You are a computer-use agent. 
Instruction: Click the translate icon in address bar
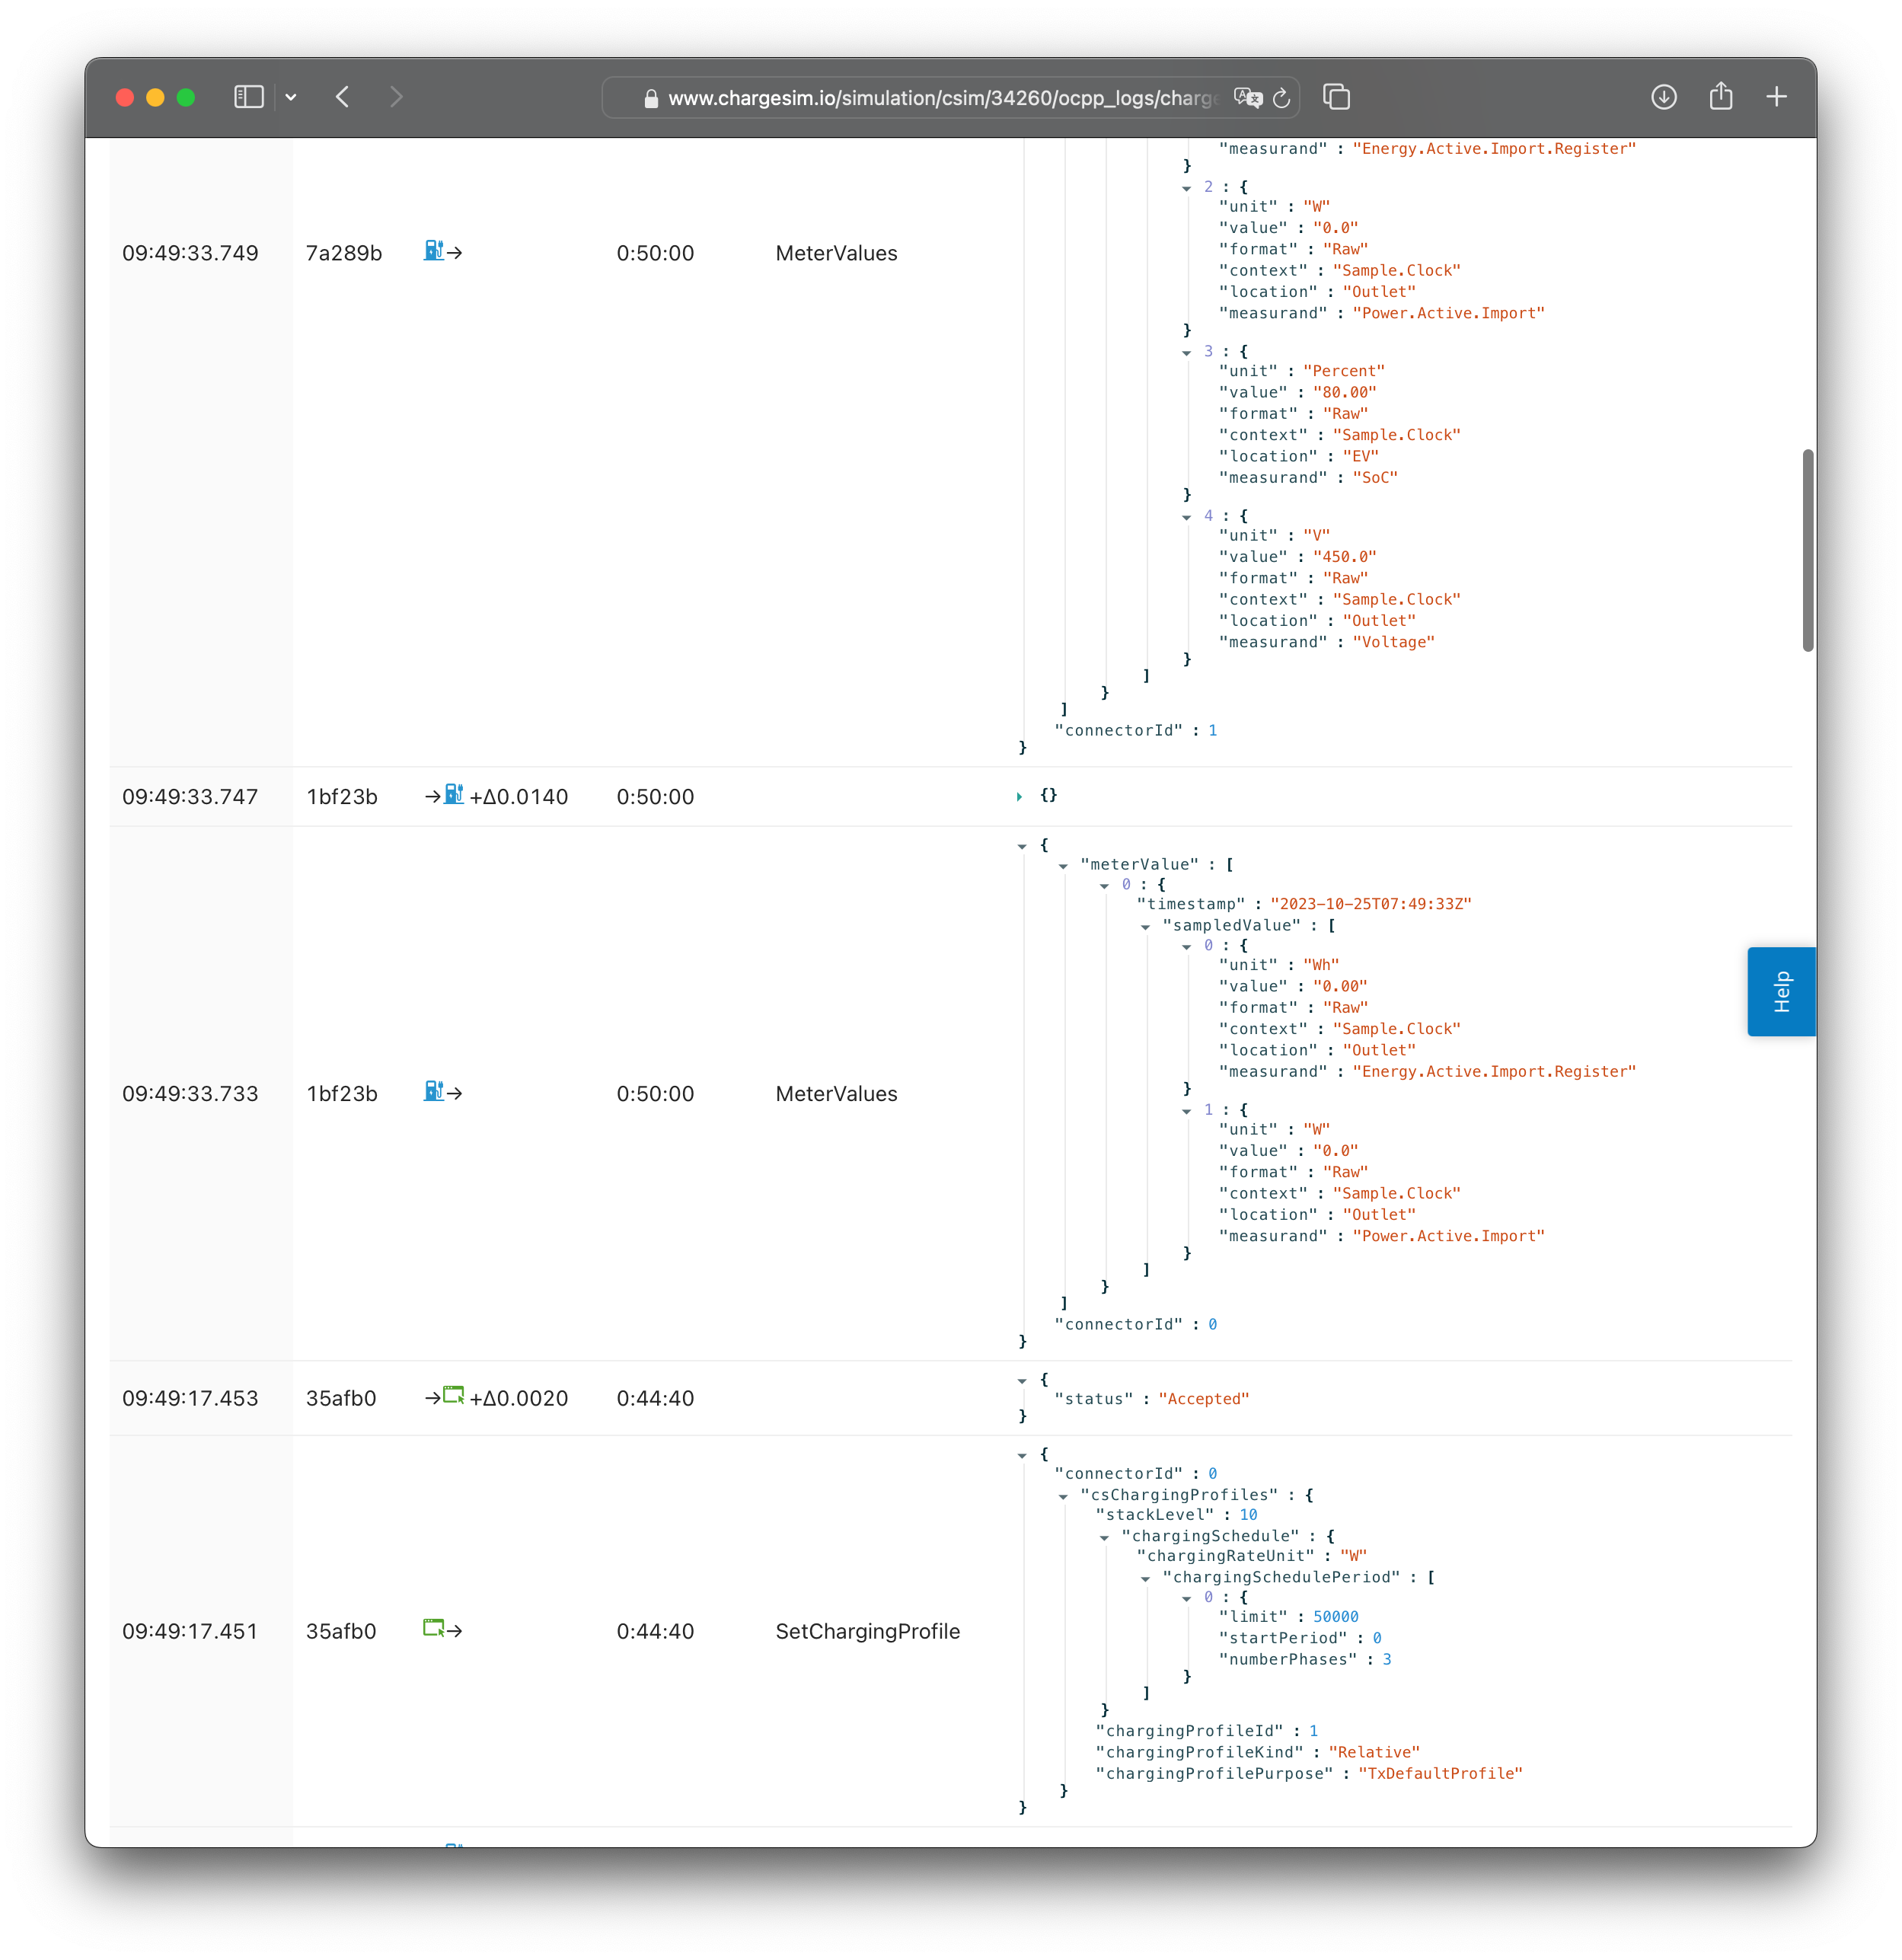[1247, 97]
